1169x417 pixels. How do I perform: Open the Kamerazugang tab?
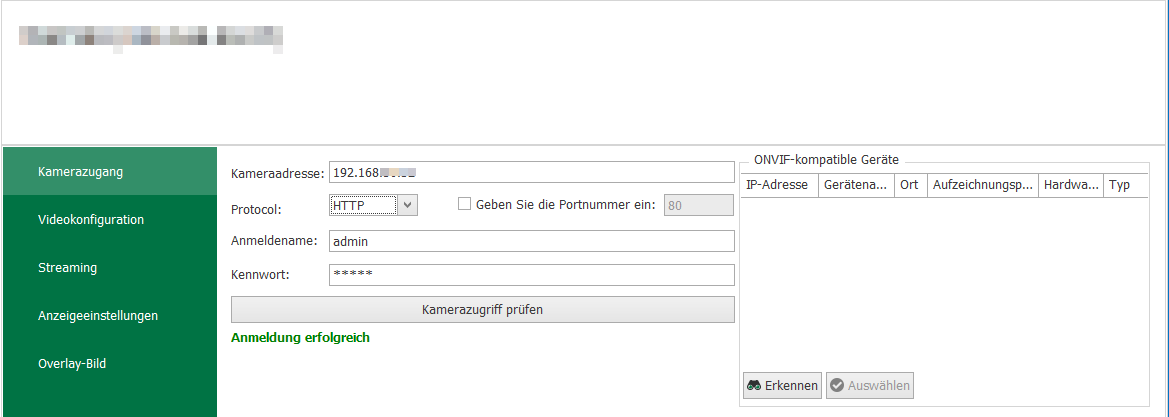tap(109, 171)
